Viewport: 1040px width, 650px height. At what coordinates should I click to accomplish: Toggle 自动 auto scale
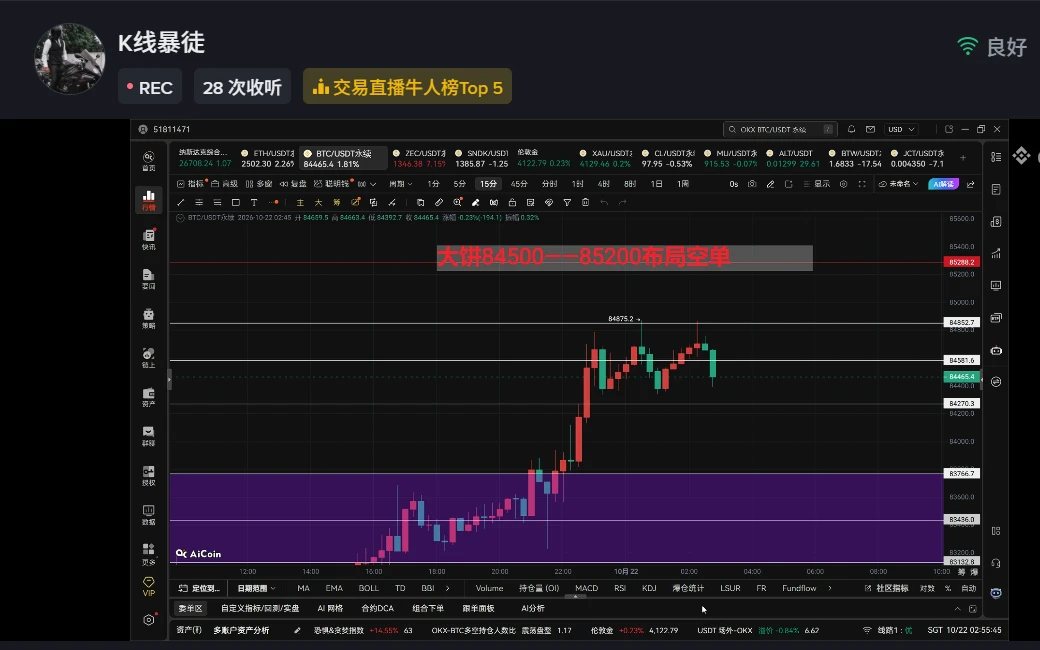969,588
